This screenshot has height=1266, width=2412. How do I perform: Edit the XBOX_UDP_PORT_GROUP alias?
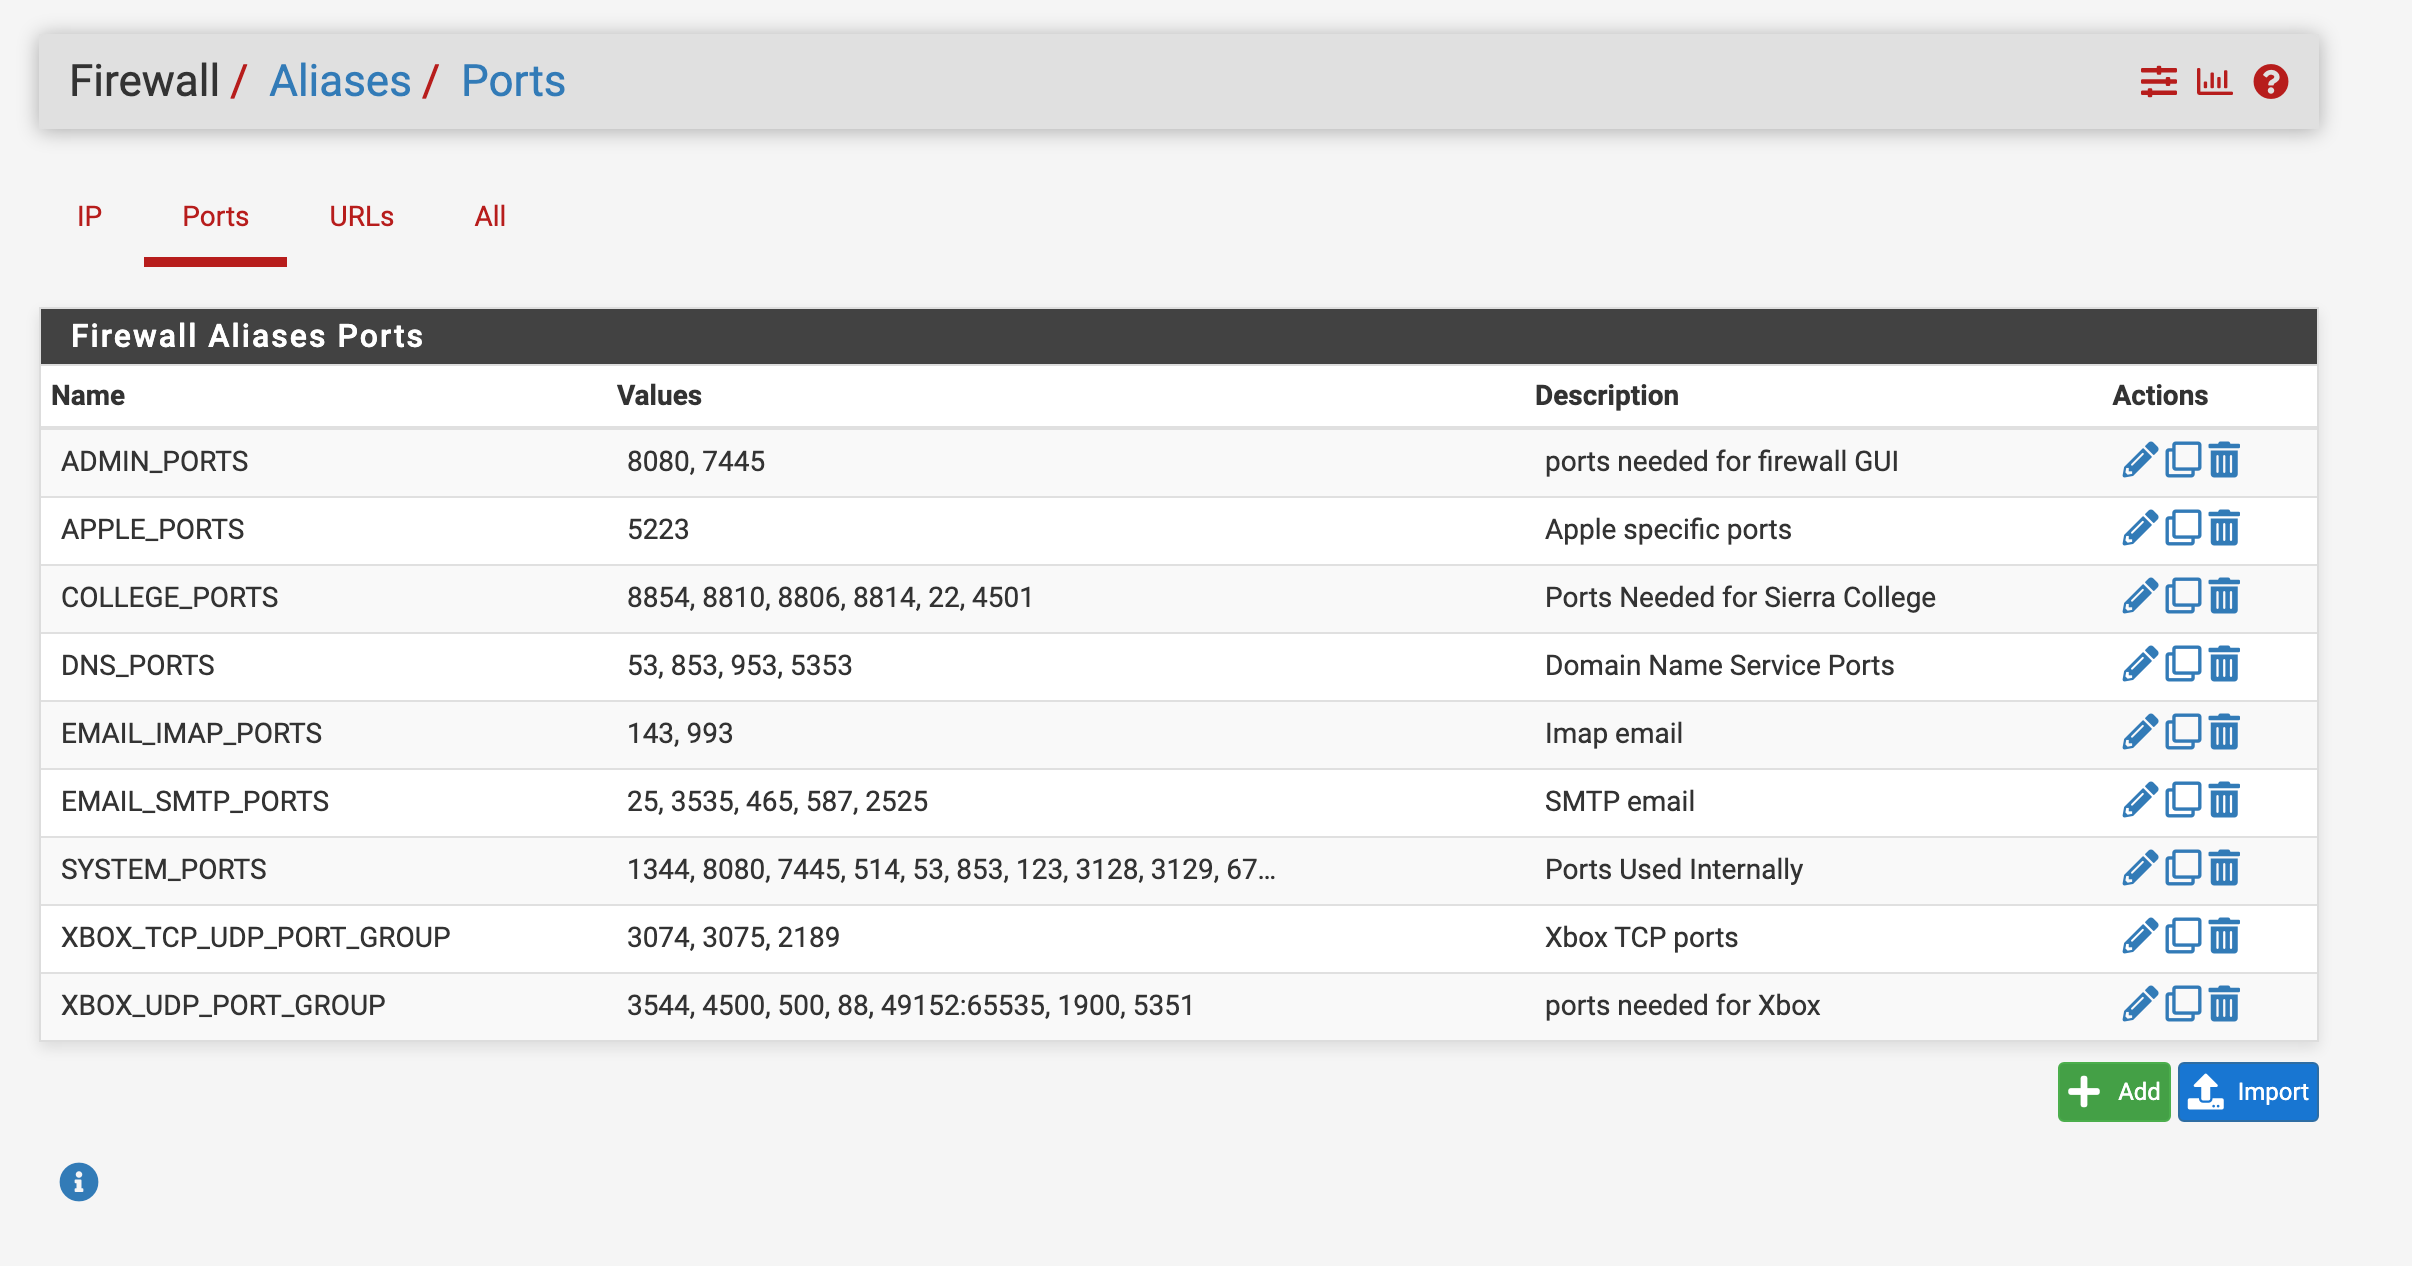pos(2139,1005)
